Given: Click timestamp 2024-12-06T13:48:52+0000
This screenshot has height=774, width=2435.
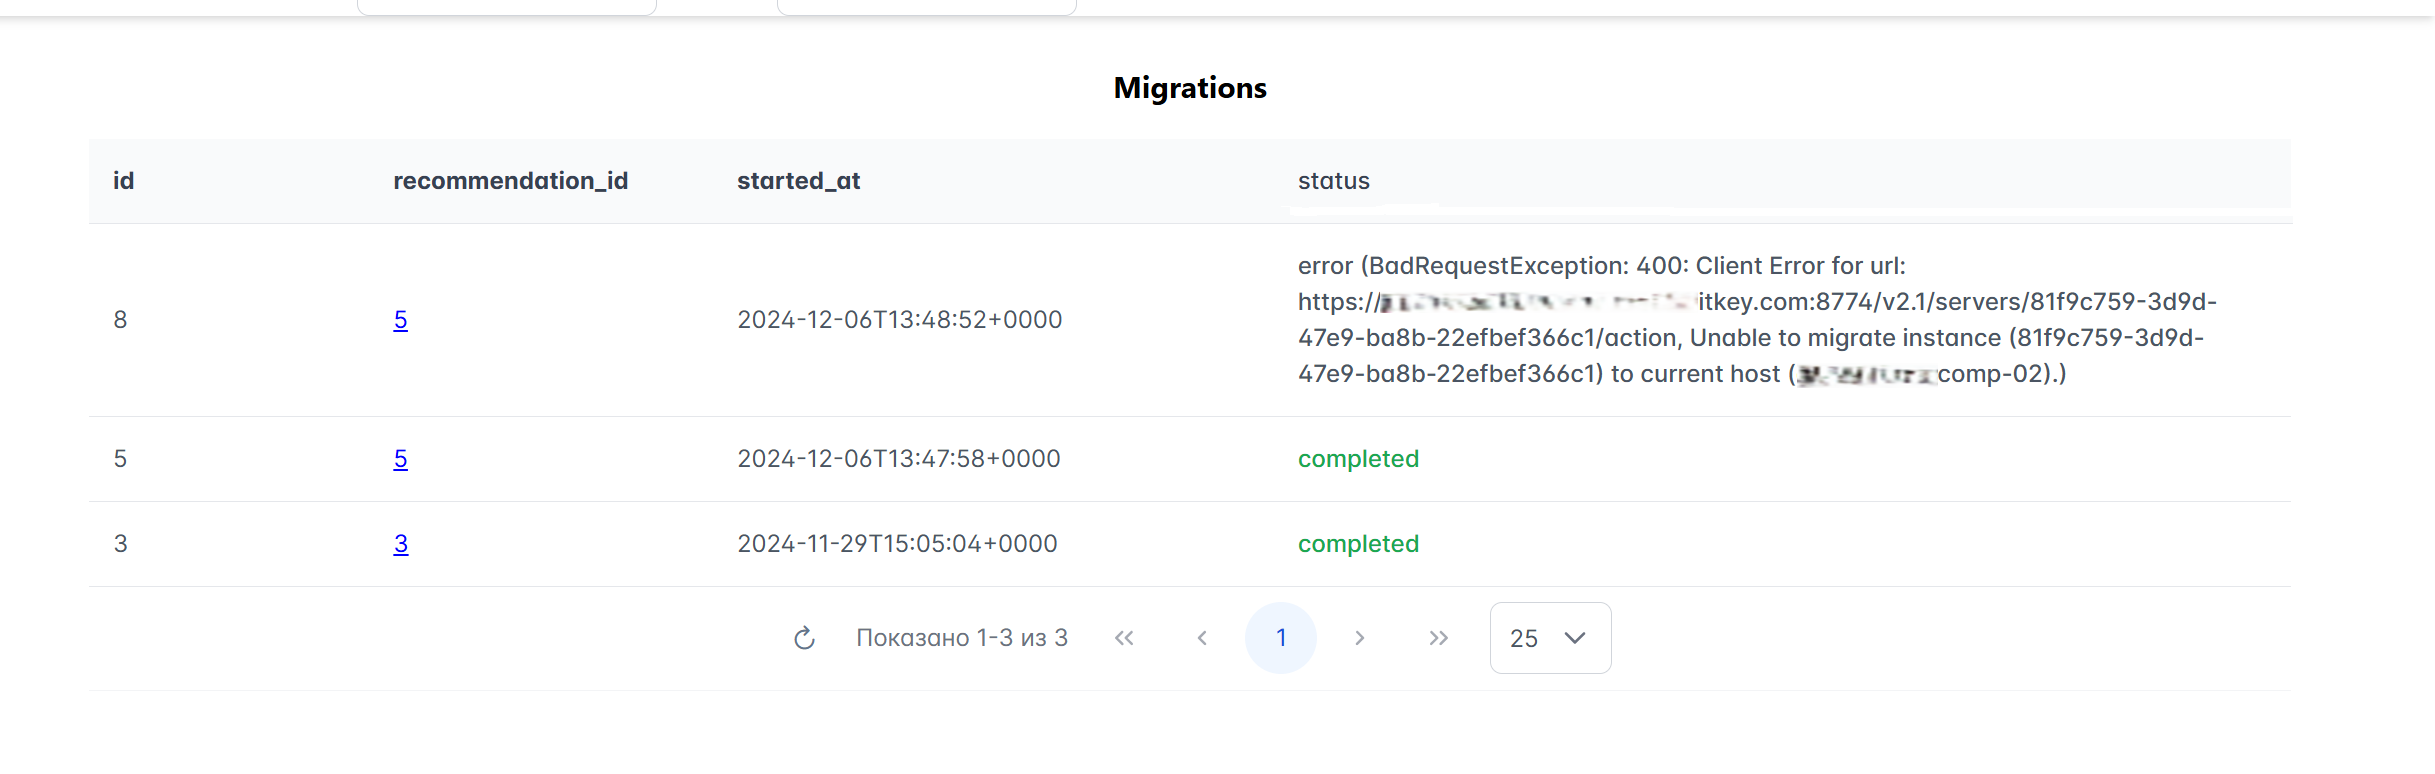Looking at the screenshot, I should (899, 320).
